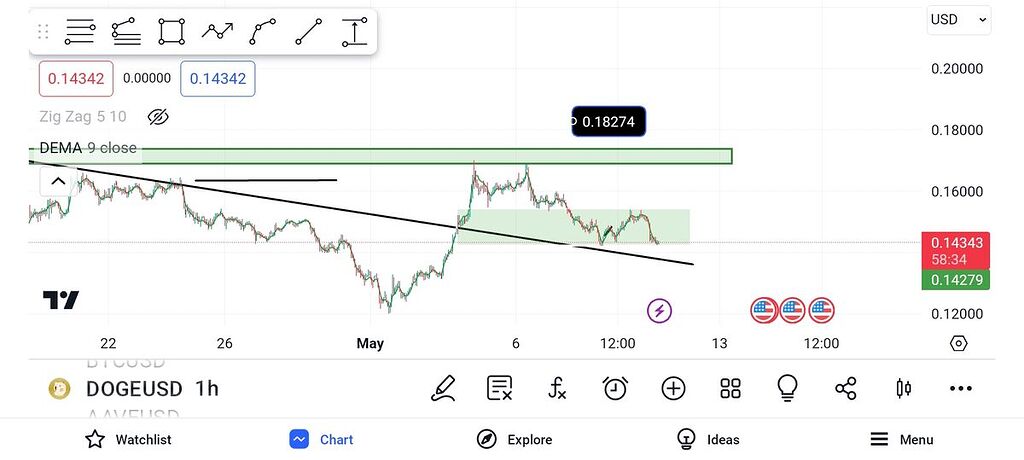Screen dimensions: 1024x460
Task: Choose the parallel channel drawing tool
Action: (126, 32)
